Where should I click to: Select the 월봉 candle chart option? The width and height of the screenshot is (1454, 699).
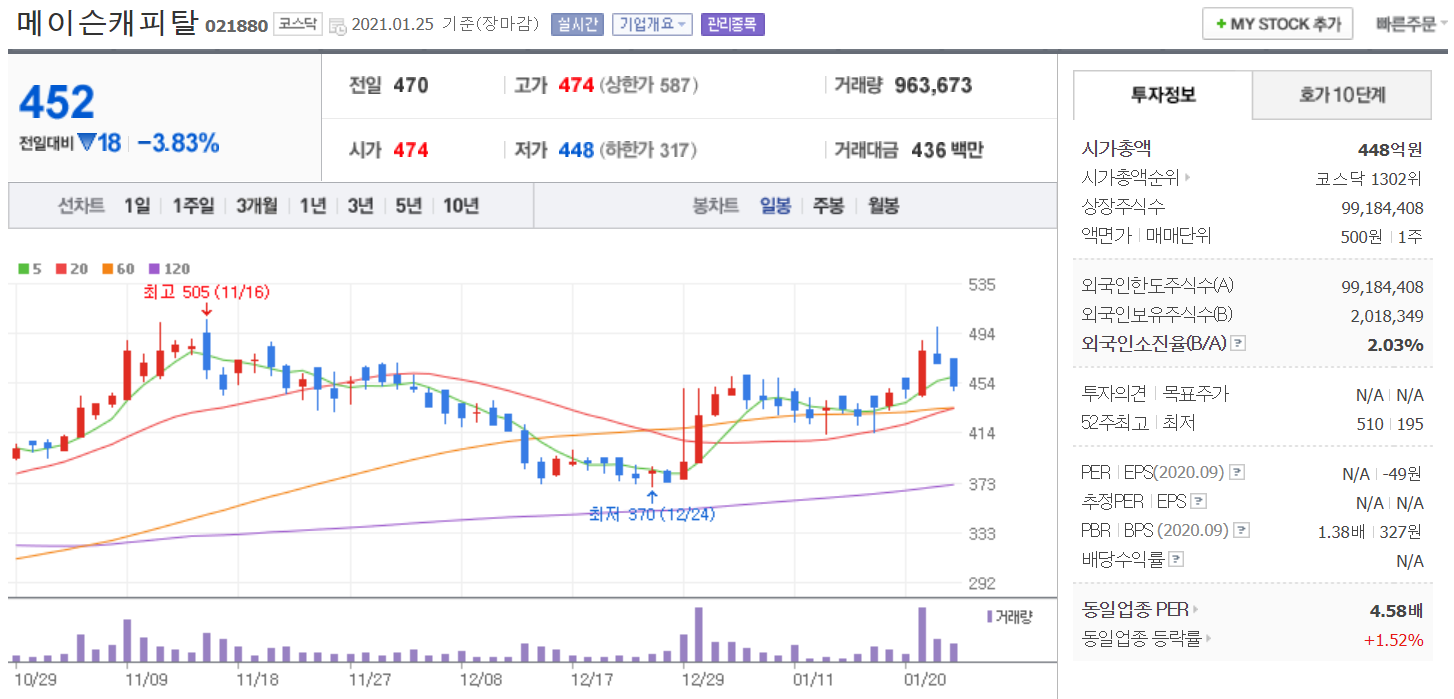pos(882,206)
